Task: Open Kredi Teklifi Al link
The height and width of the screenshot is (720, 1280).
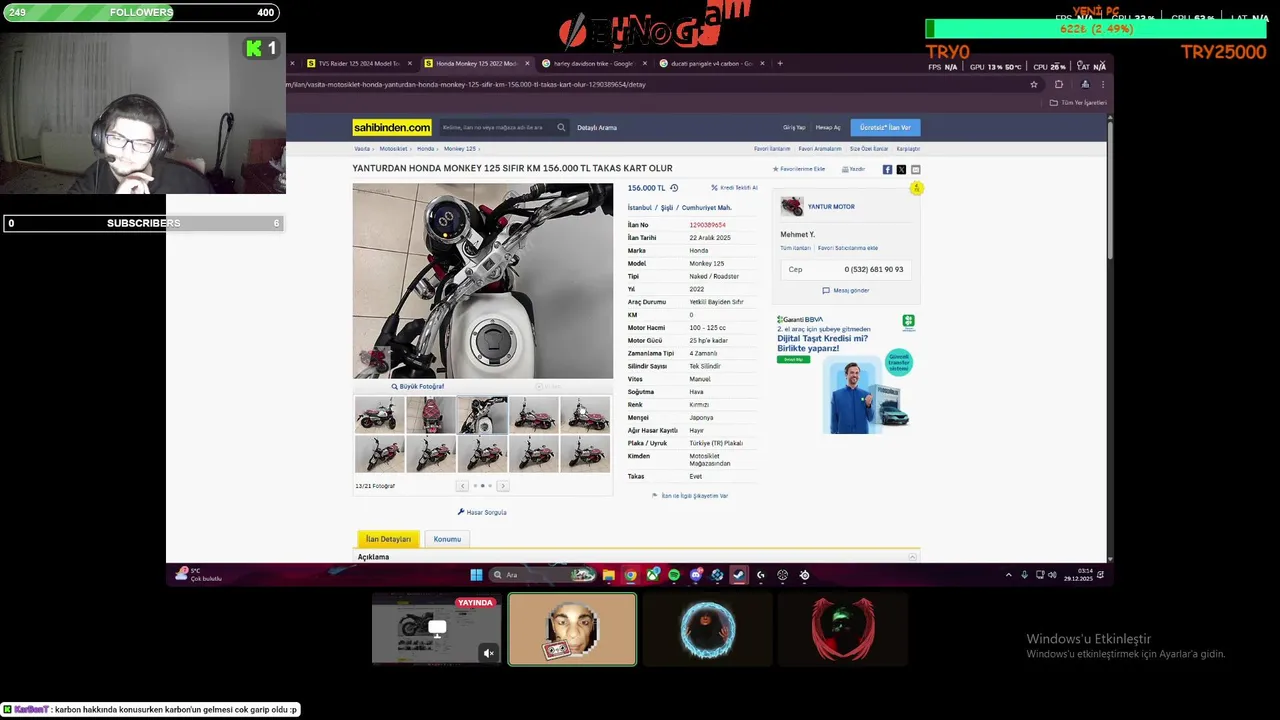Action: [735, 188]
